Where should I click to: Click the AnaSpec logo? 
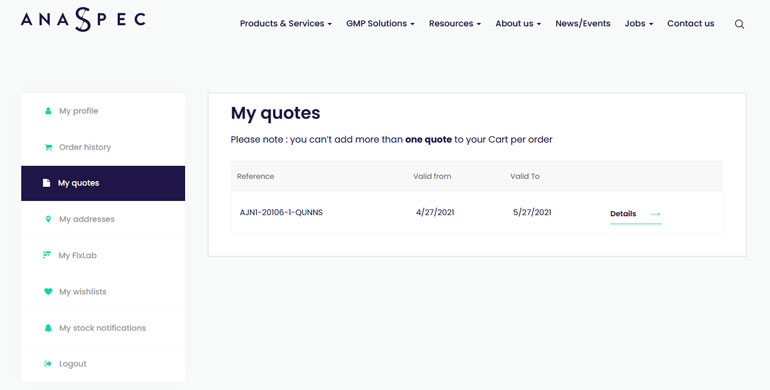pyautogui.click(x=83, y=20)
